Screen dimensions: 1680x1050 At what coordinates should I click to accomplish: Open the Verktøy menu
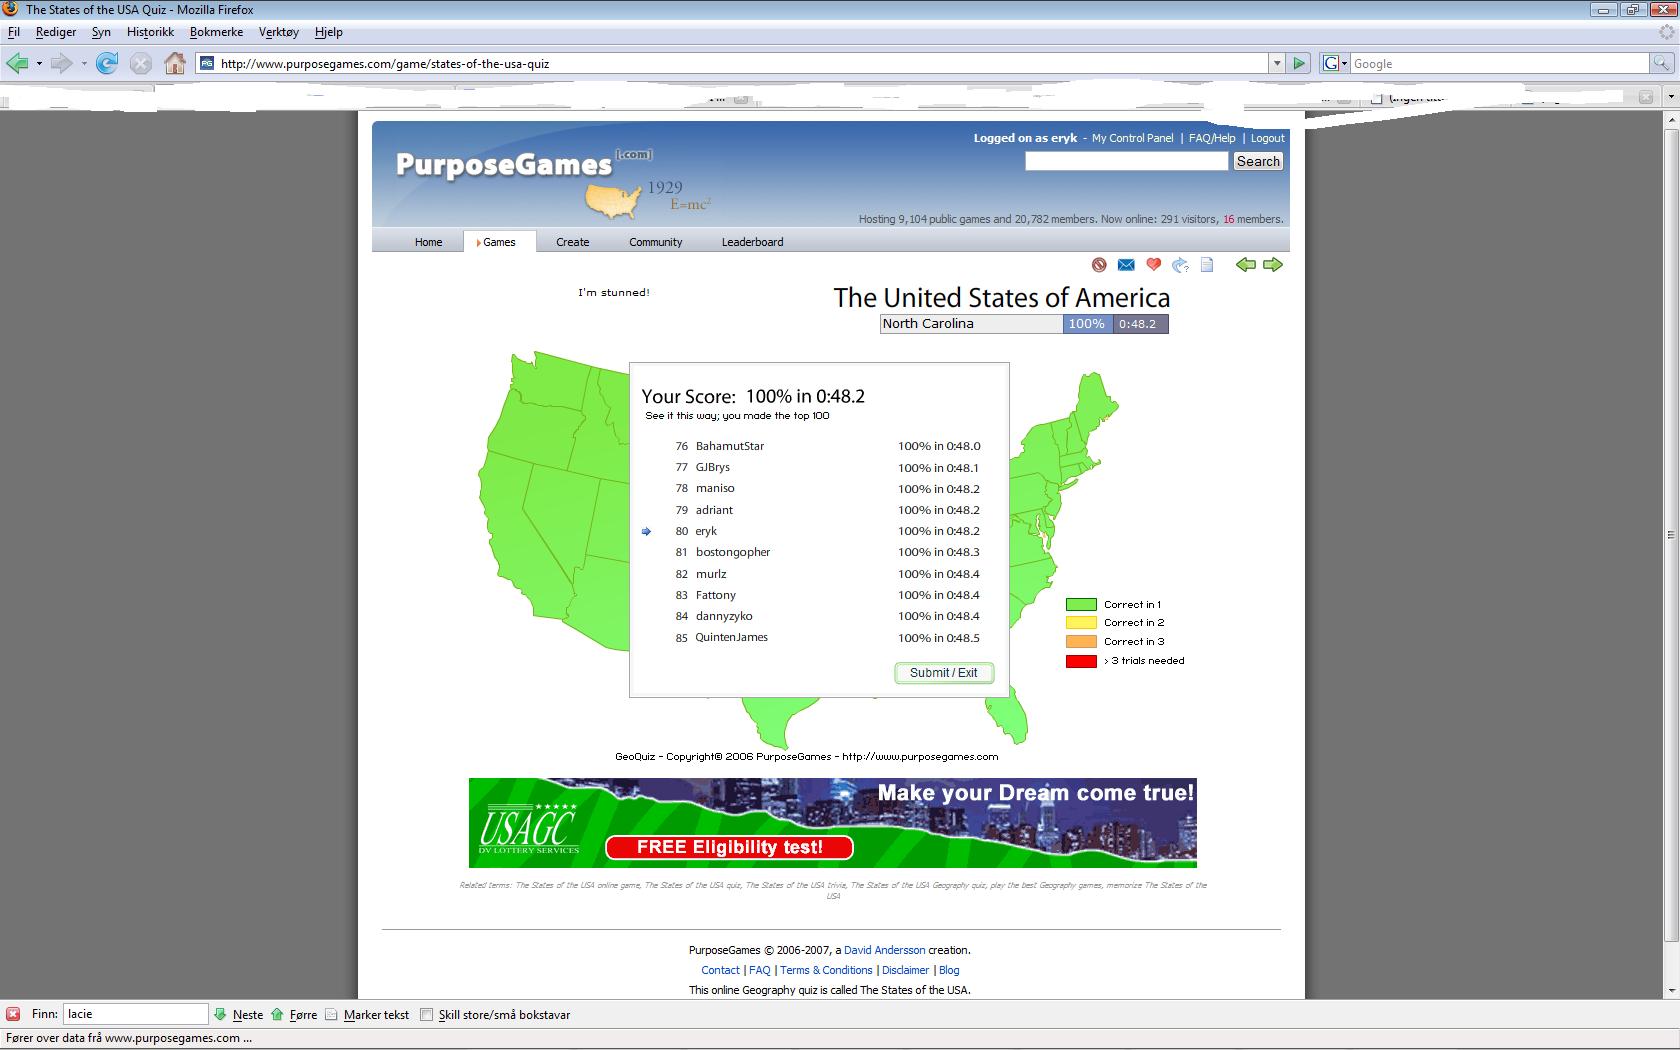[278, 32]
